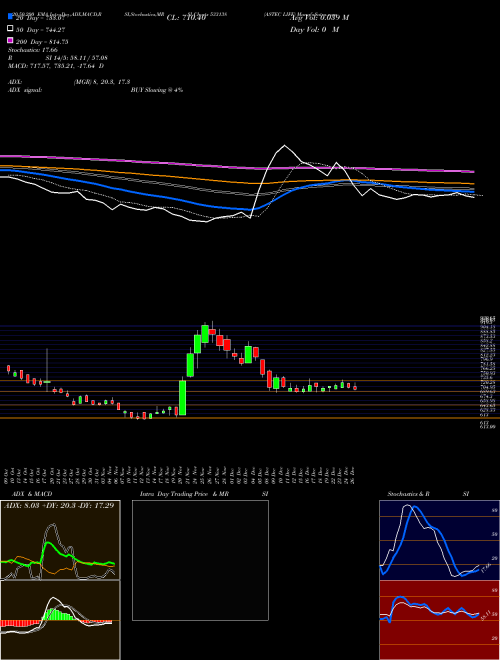
Task: Click the '(MGR) 8, 20.3, 17.3' values
Action: 102,82
